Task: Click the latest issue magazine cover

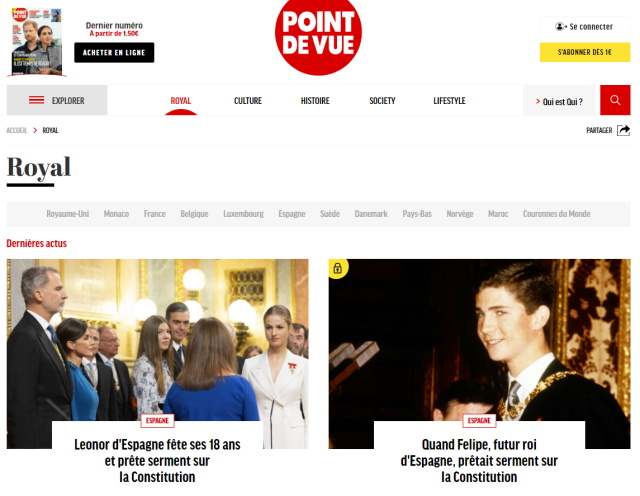Action: click(37, 42)
